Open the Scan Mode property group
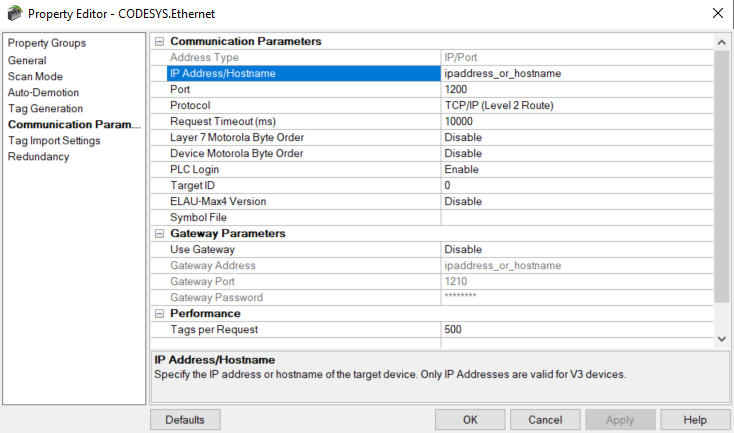Image resolution: width=734 pixels, height=433 pixels. click(35, 76)
